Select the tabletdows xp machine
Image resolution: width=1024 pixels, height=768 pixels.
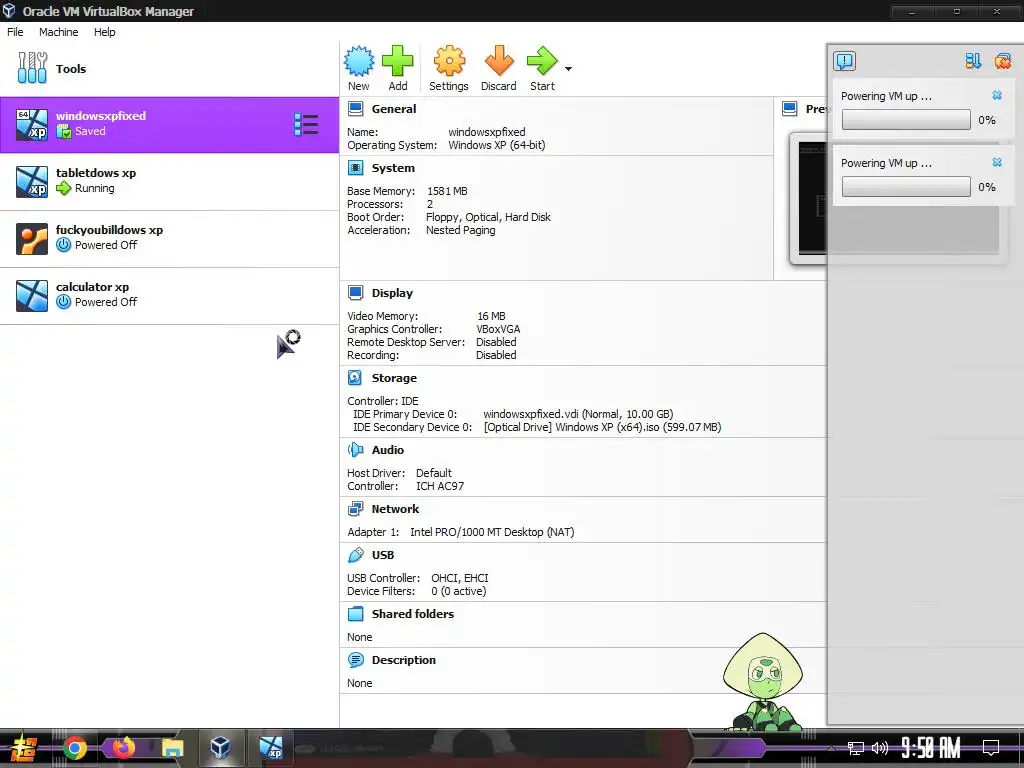click(x=169, y=181)
